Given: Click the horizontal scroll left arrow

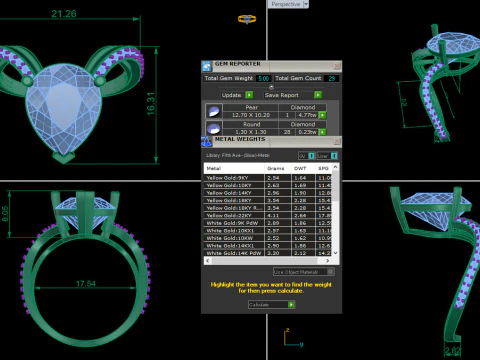Looking at the screenshot, I should click(x=208, y=261).
